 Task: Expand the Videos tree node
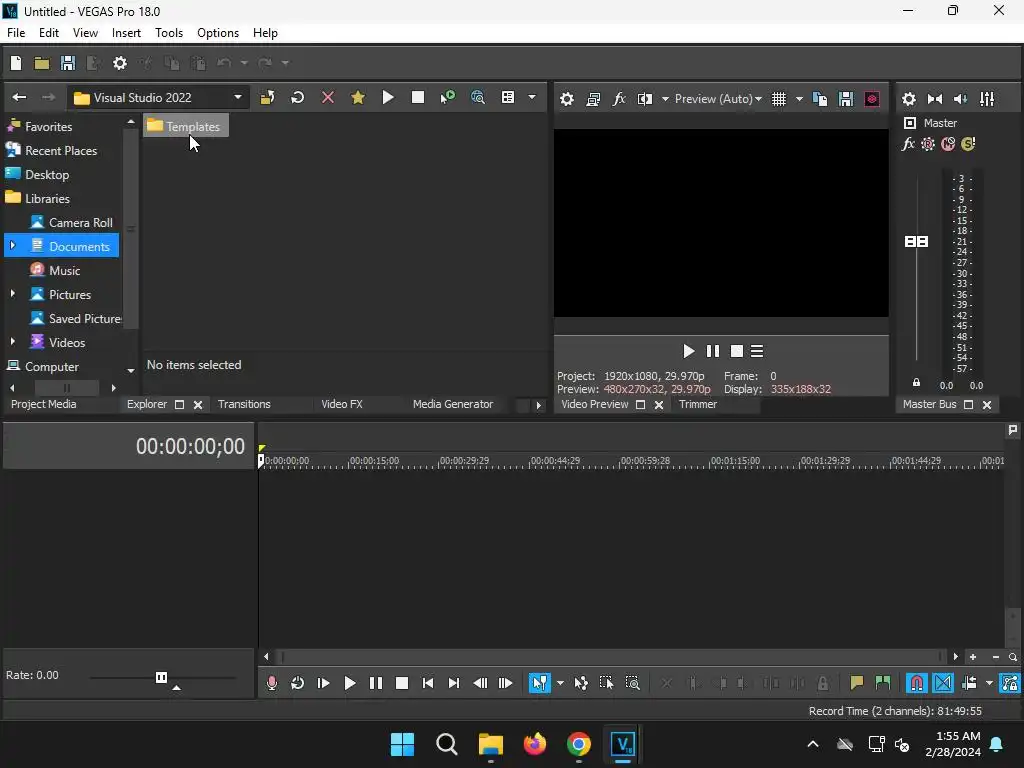coord(12,342)
